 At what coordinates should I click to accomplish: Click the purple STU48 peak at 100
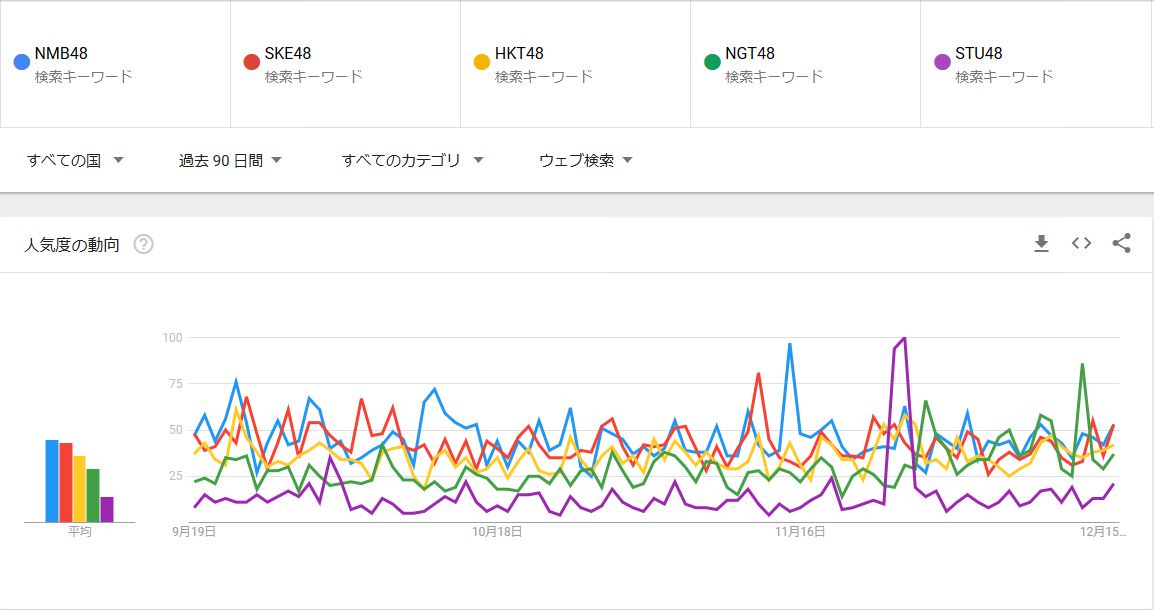pos(904,338)
